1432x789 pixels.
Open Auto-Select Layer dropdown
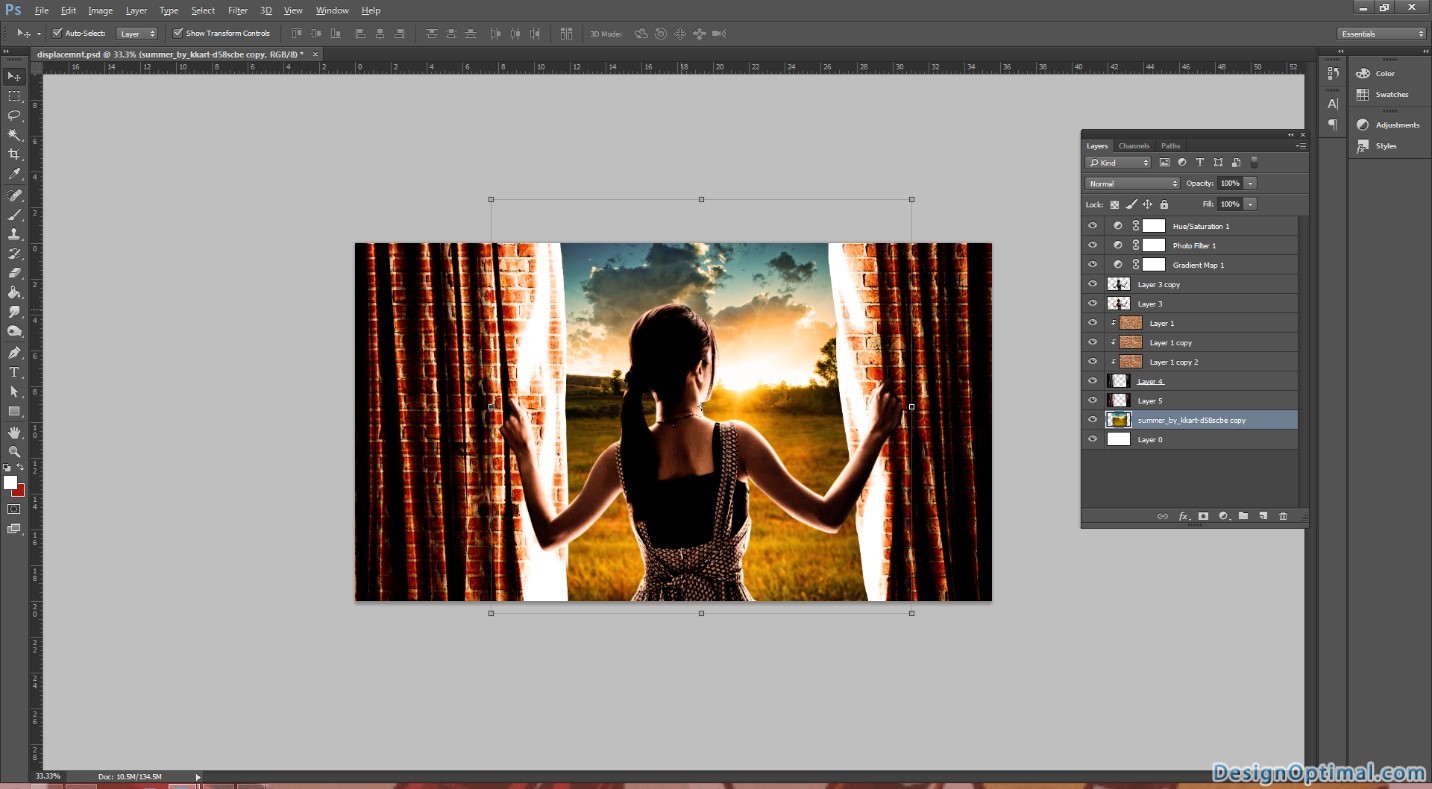[137, 33]
